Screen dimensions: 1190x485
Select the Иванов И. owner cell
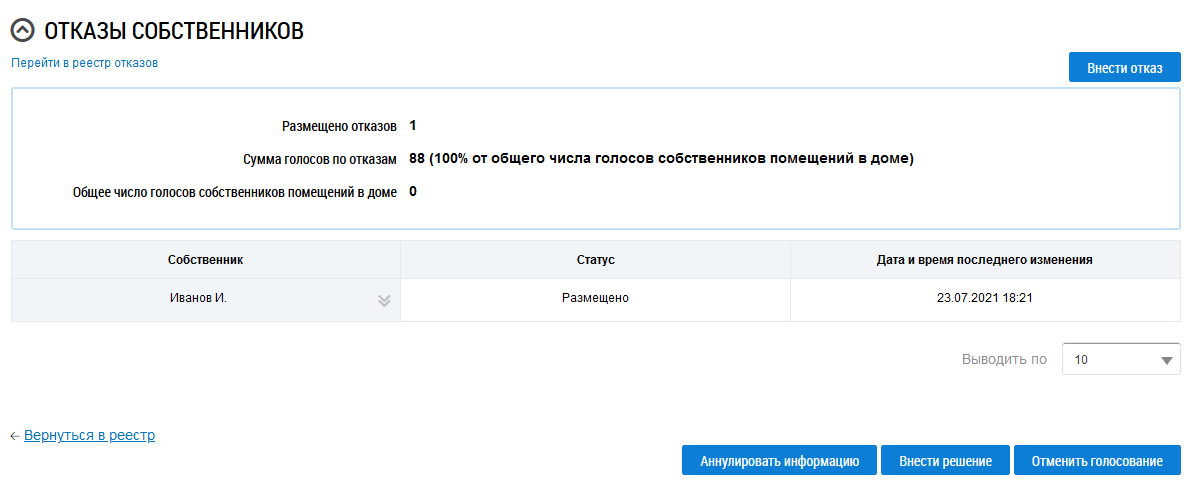coord(198,298)
